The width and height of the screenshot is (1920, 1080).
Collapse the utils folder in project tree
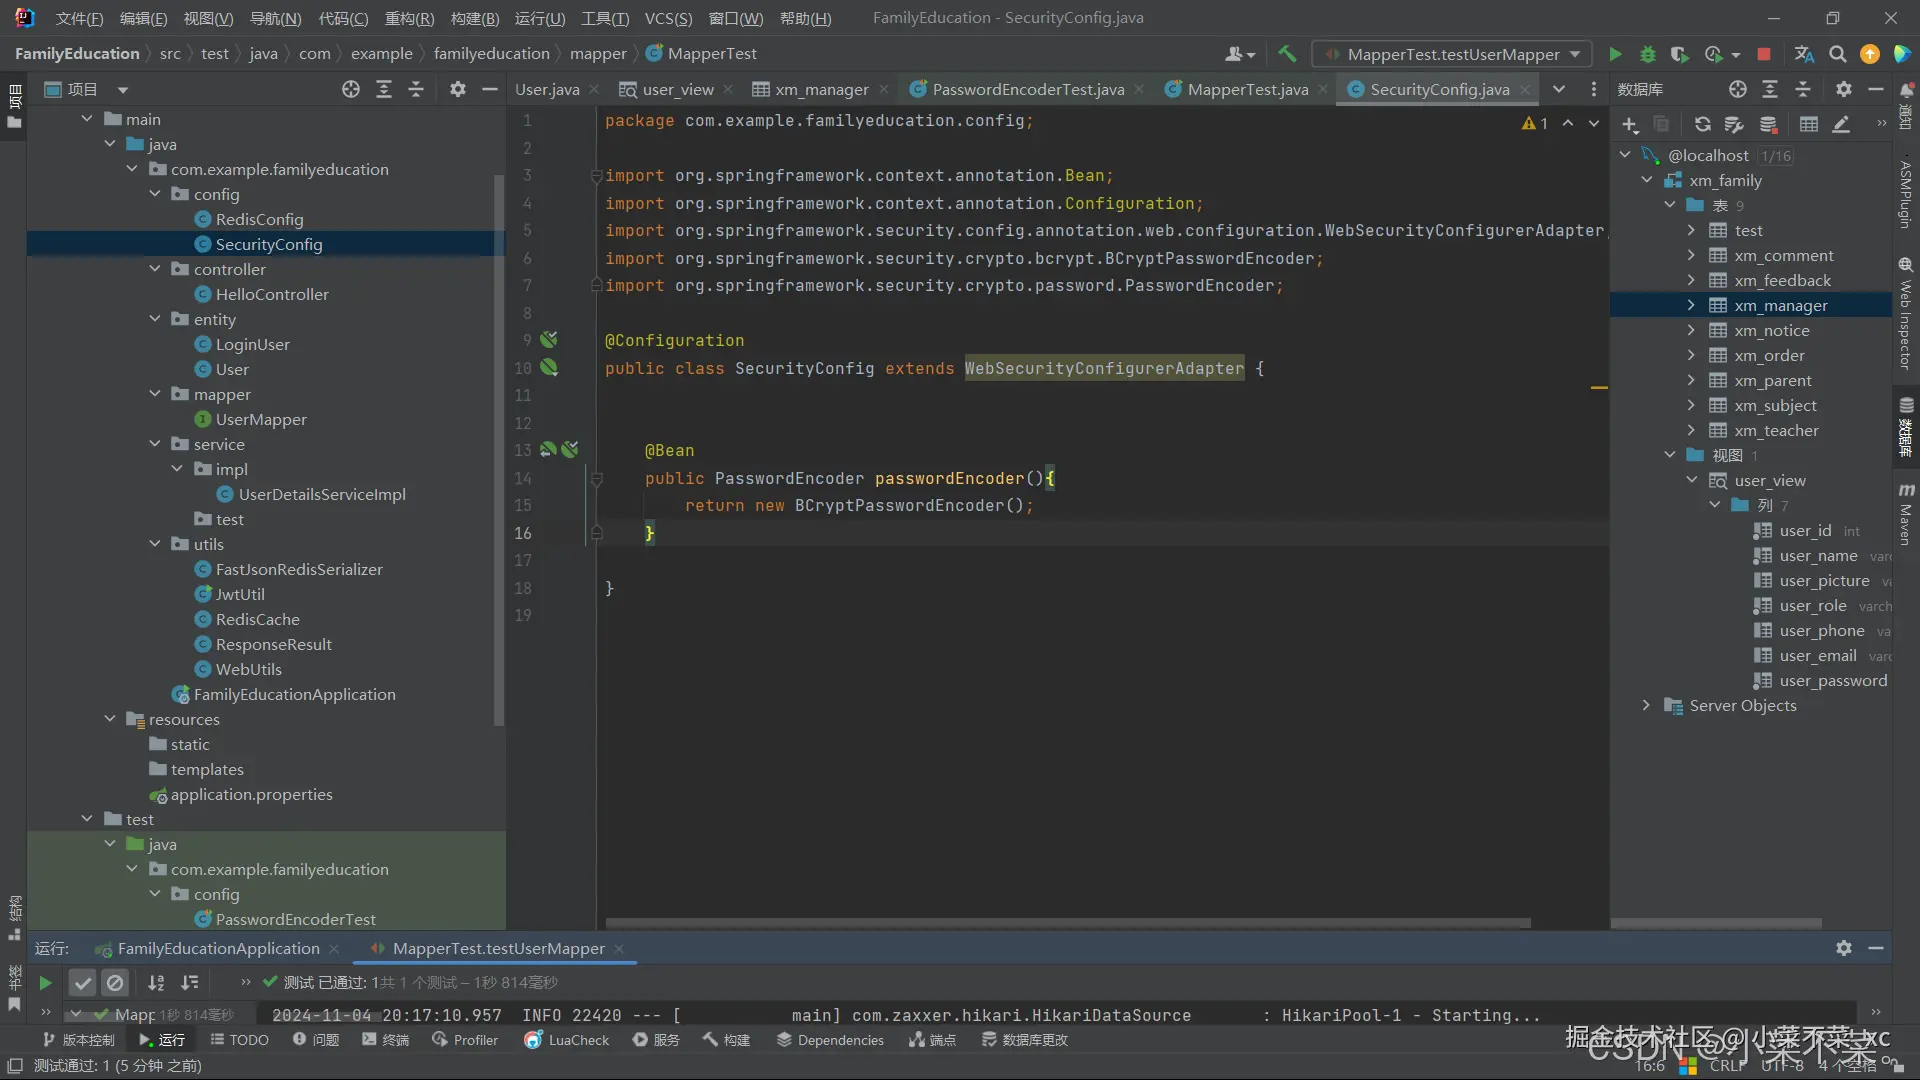coord(155,544)
